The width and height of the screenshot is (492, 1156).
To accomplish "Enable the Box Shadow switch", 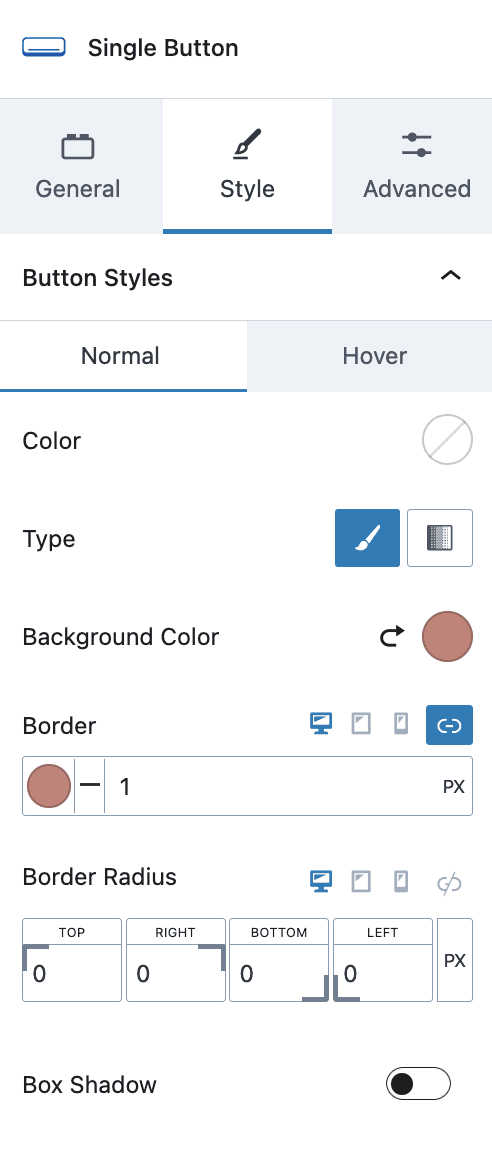I will point(417,1083).
